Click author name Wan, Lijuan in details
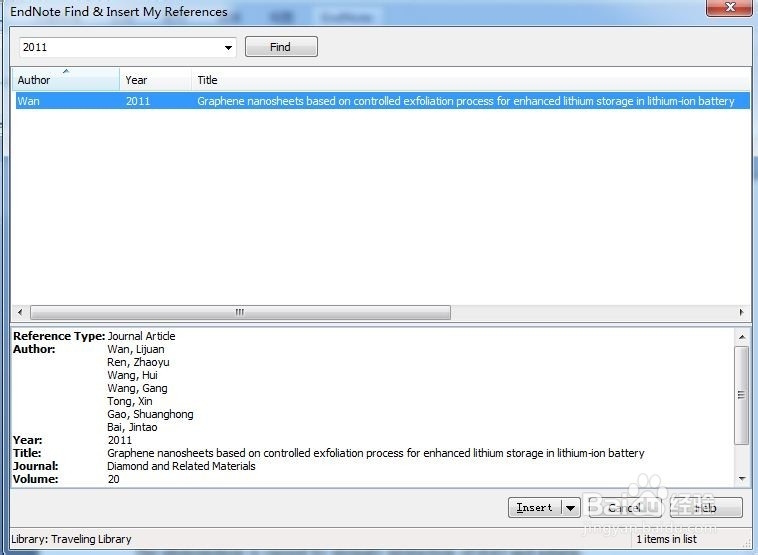758x555 pixels. [136, 349]
